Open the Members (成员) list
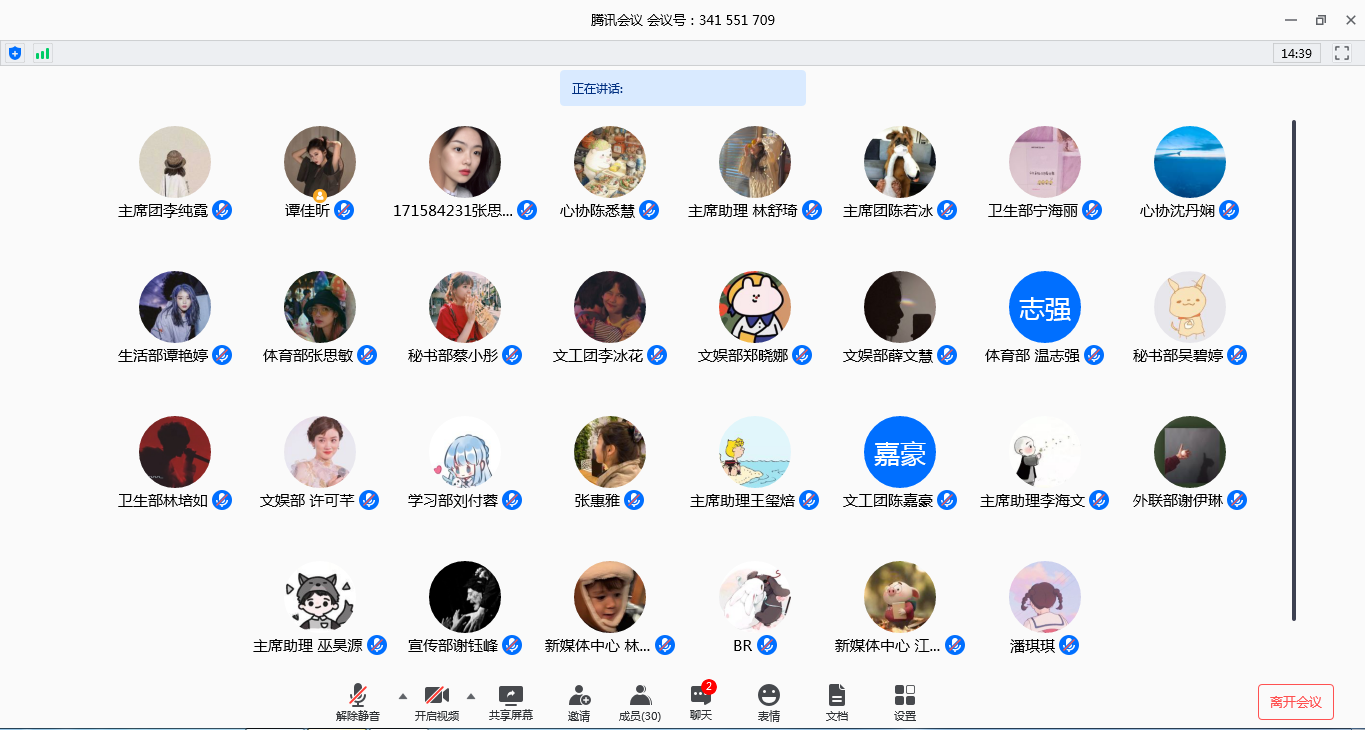The image size is (1365, 730). [640, 702]
